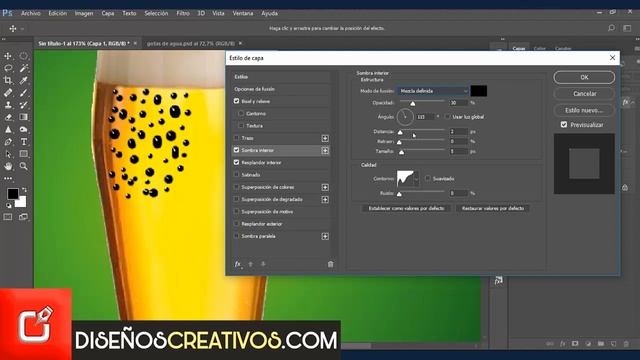Select the Eraser tool
The height and width of the screenshot is (360, 640).
click(x=8, y=117)
